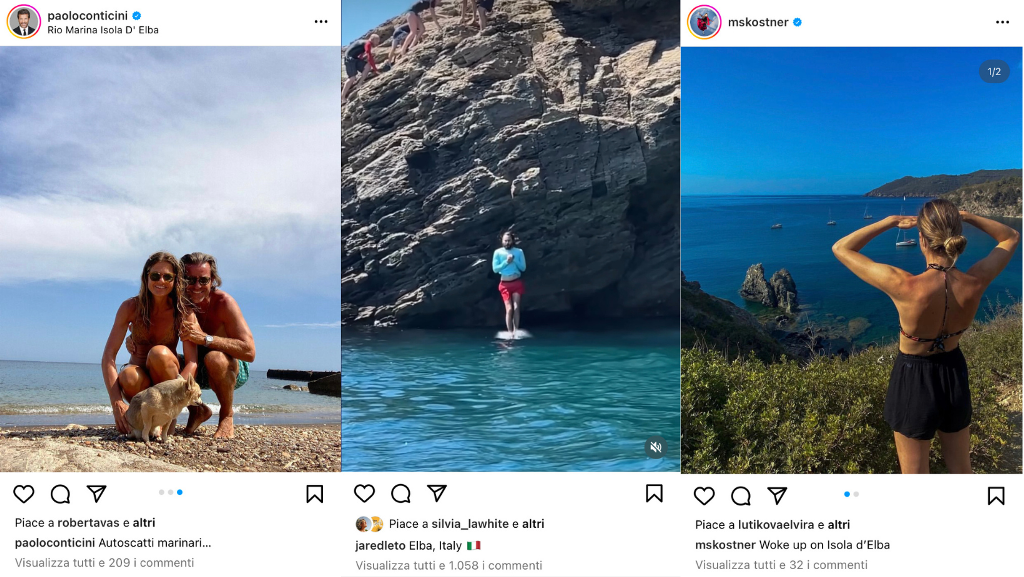
Task: Open comments on paoloconticini's post
Action: click(60, 494)
